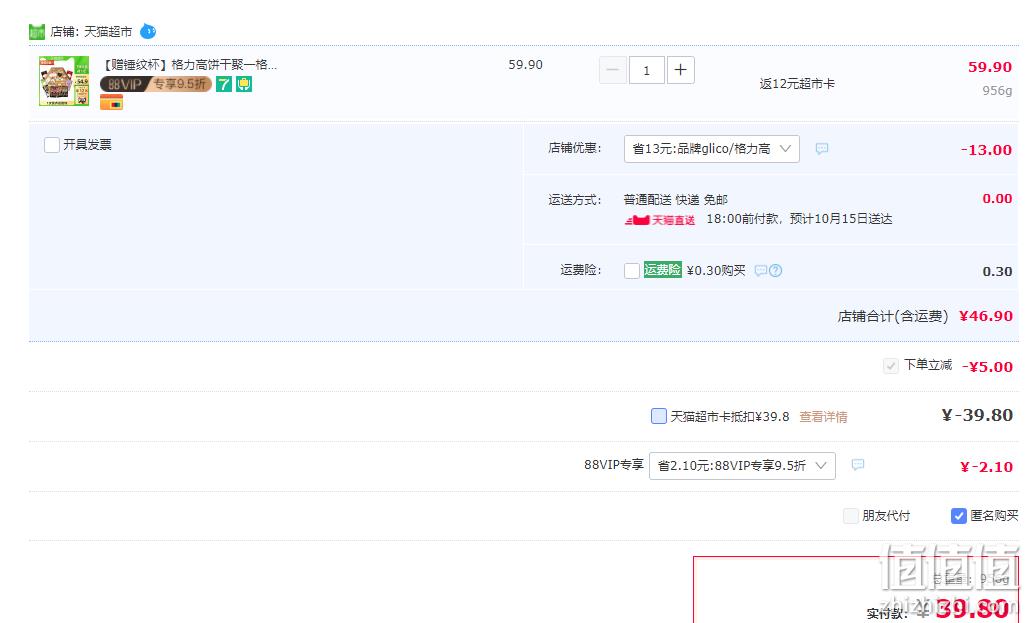The width and height of the screenshot is (1029, 623).
Task: Click the 天猫超市 store name
Action: [x=108, y=32]
